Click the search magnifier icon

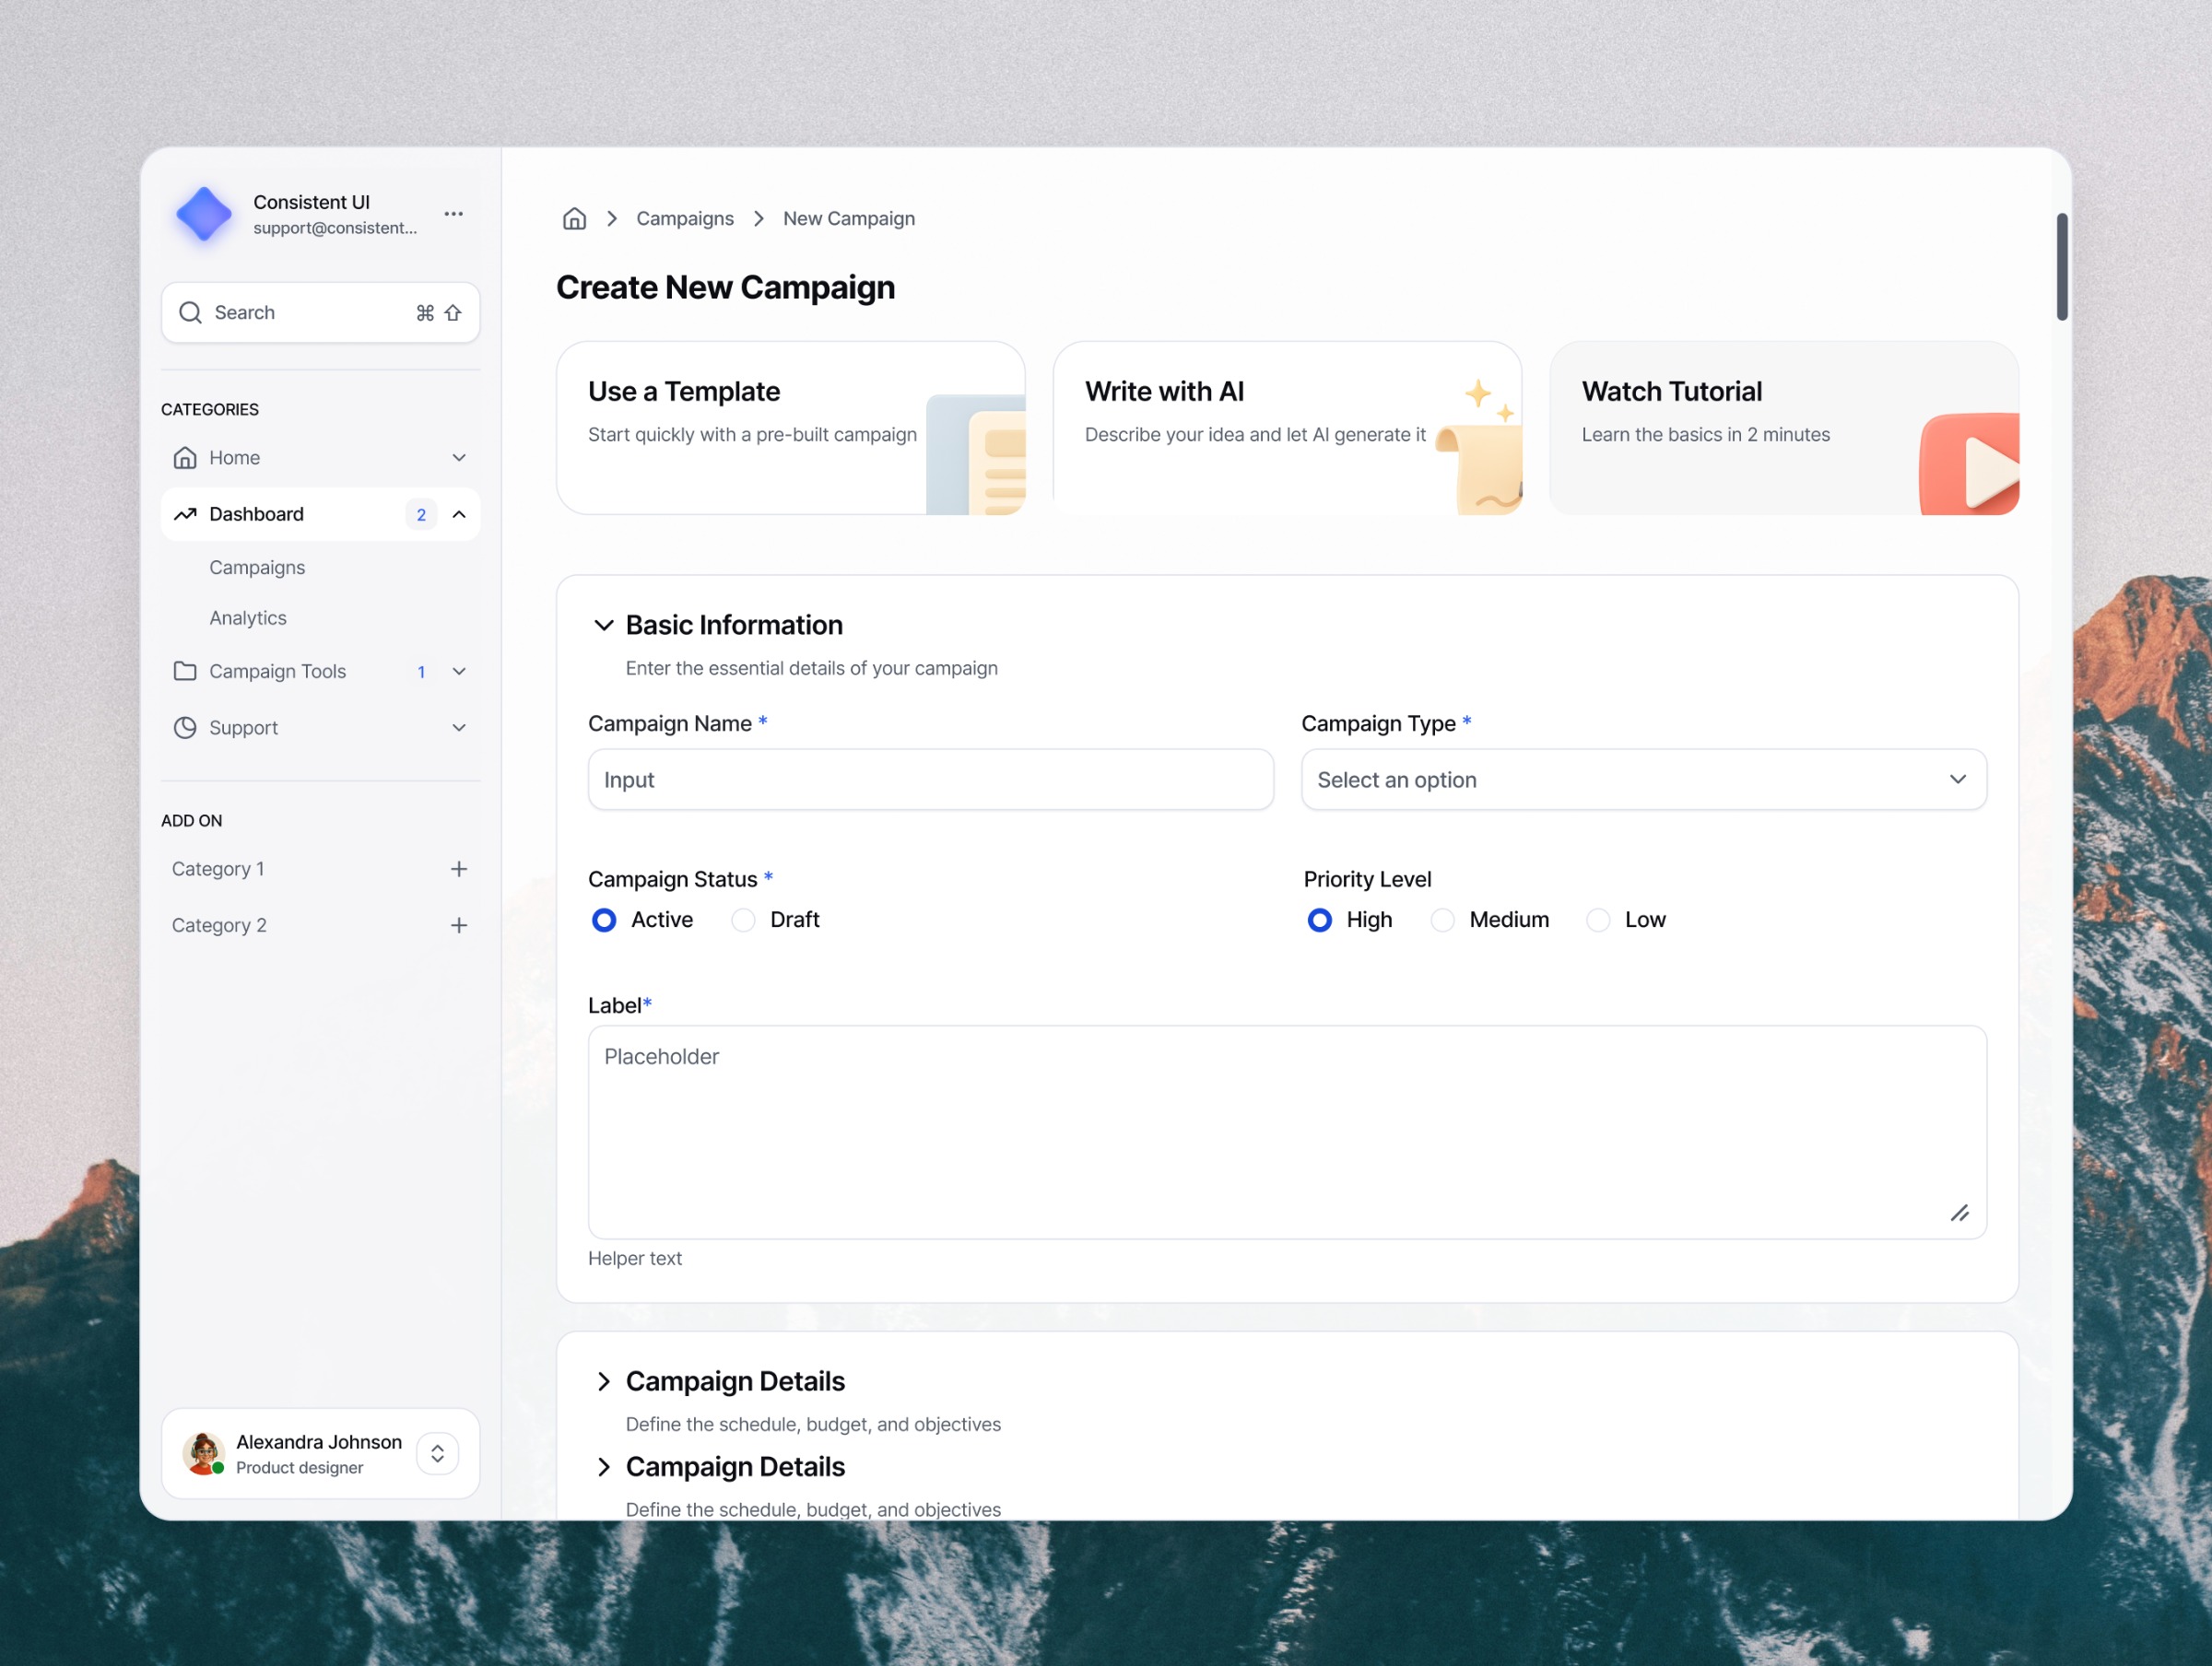click(x=190, y=313)
